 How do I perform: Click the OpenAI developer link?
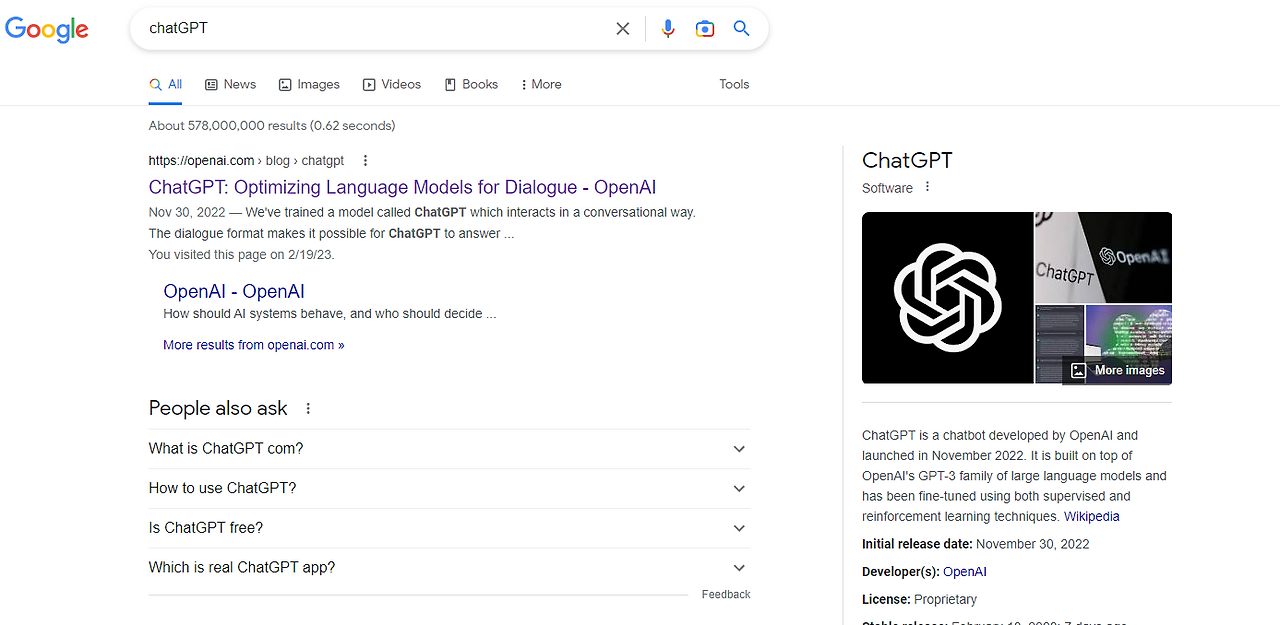pos(965,572)
